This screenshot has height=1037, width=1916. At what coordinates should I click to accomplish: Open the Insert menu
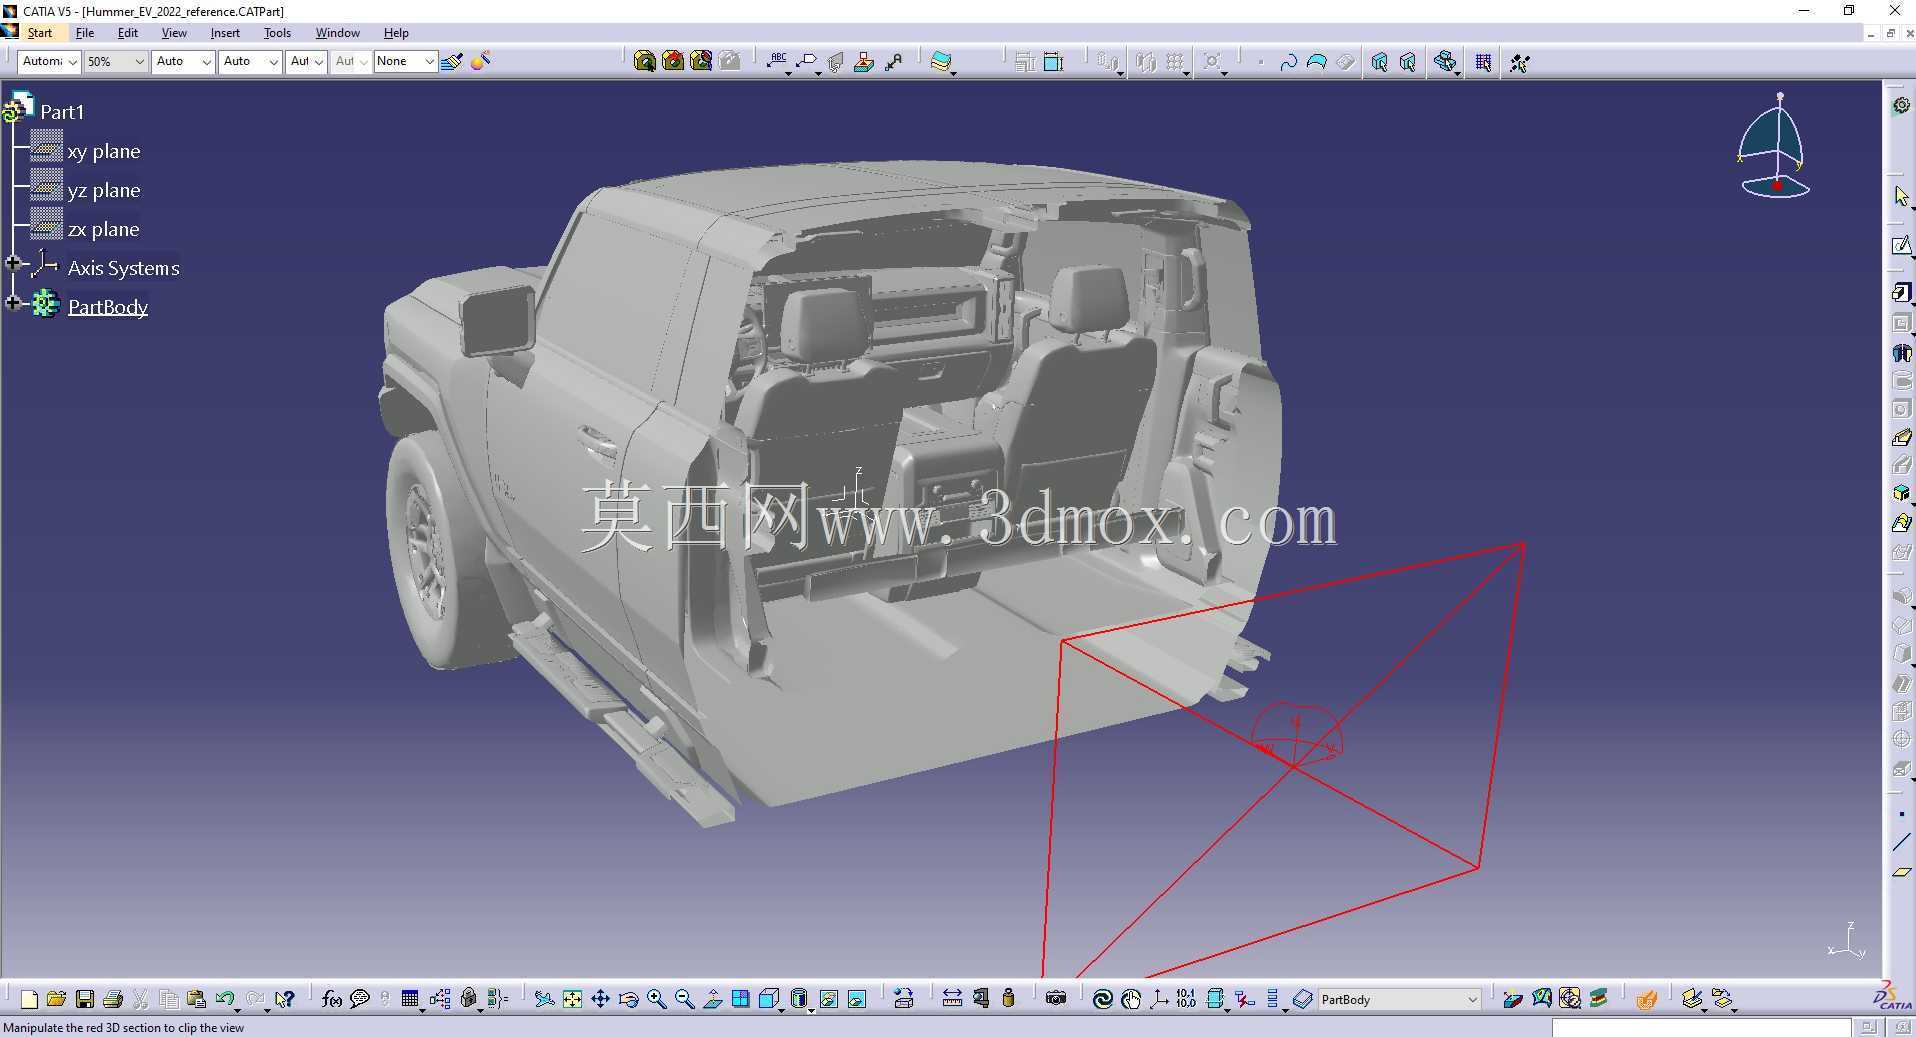coord(225,33)
